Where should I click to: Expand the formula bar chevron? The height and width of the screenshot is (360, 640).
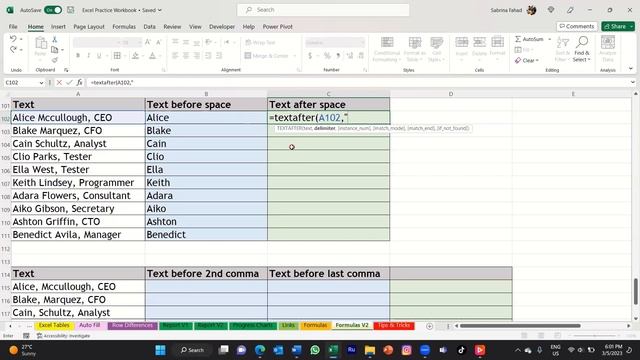632,82
